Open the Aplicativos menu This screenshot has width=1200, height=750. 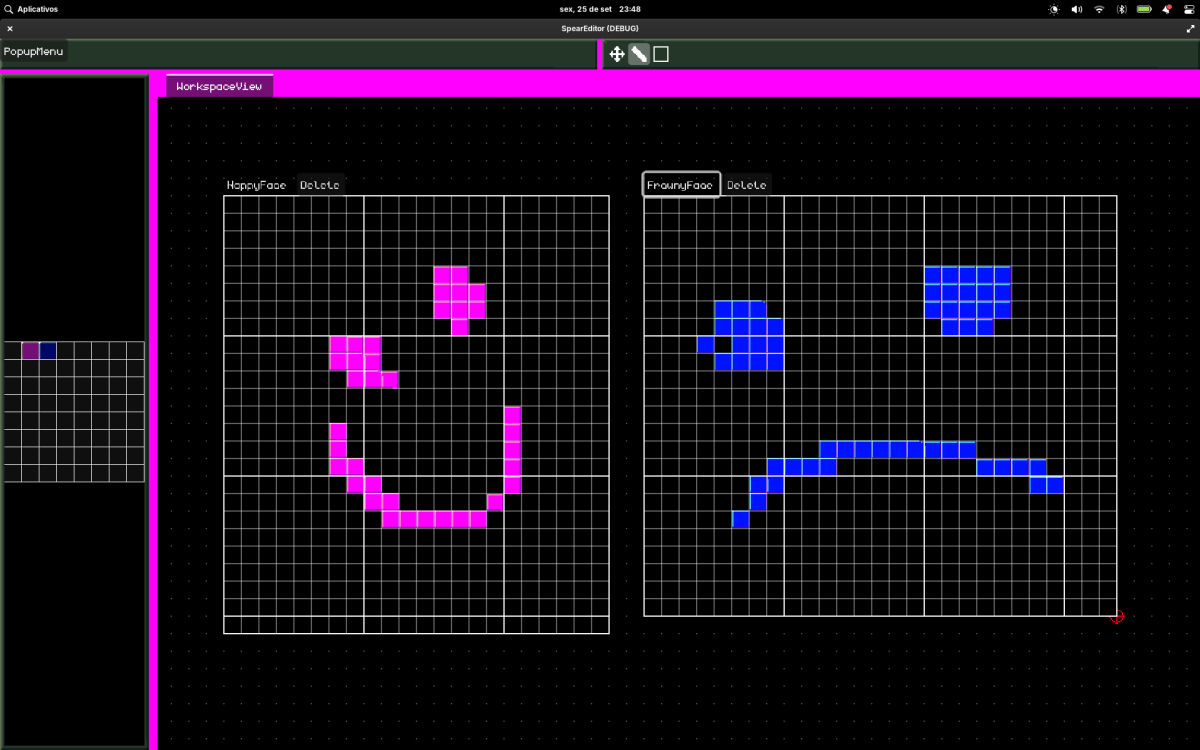pos(31,9)
